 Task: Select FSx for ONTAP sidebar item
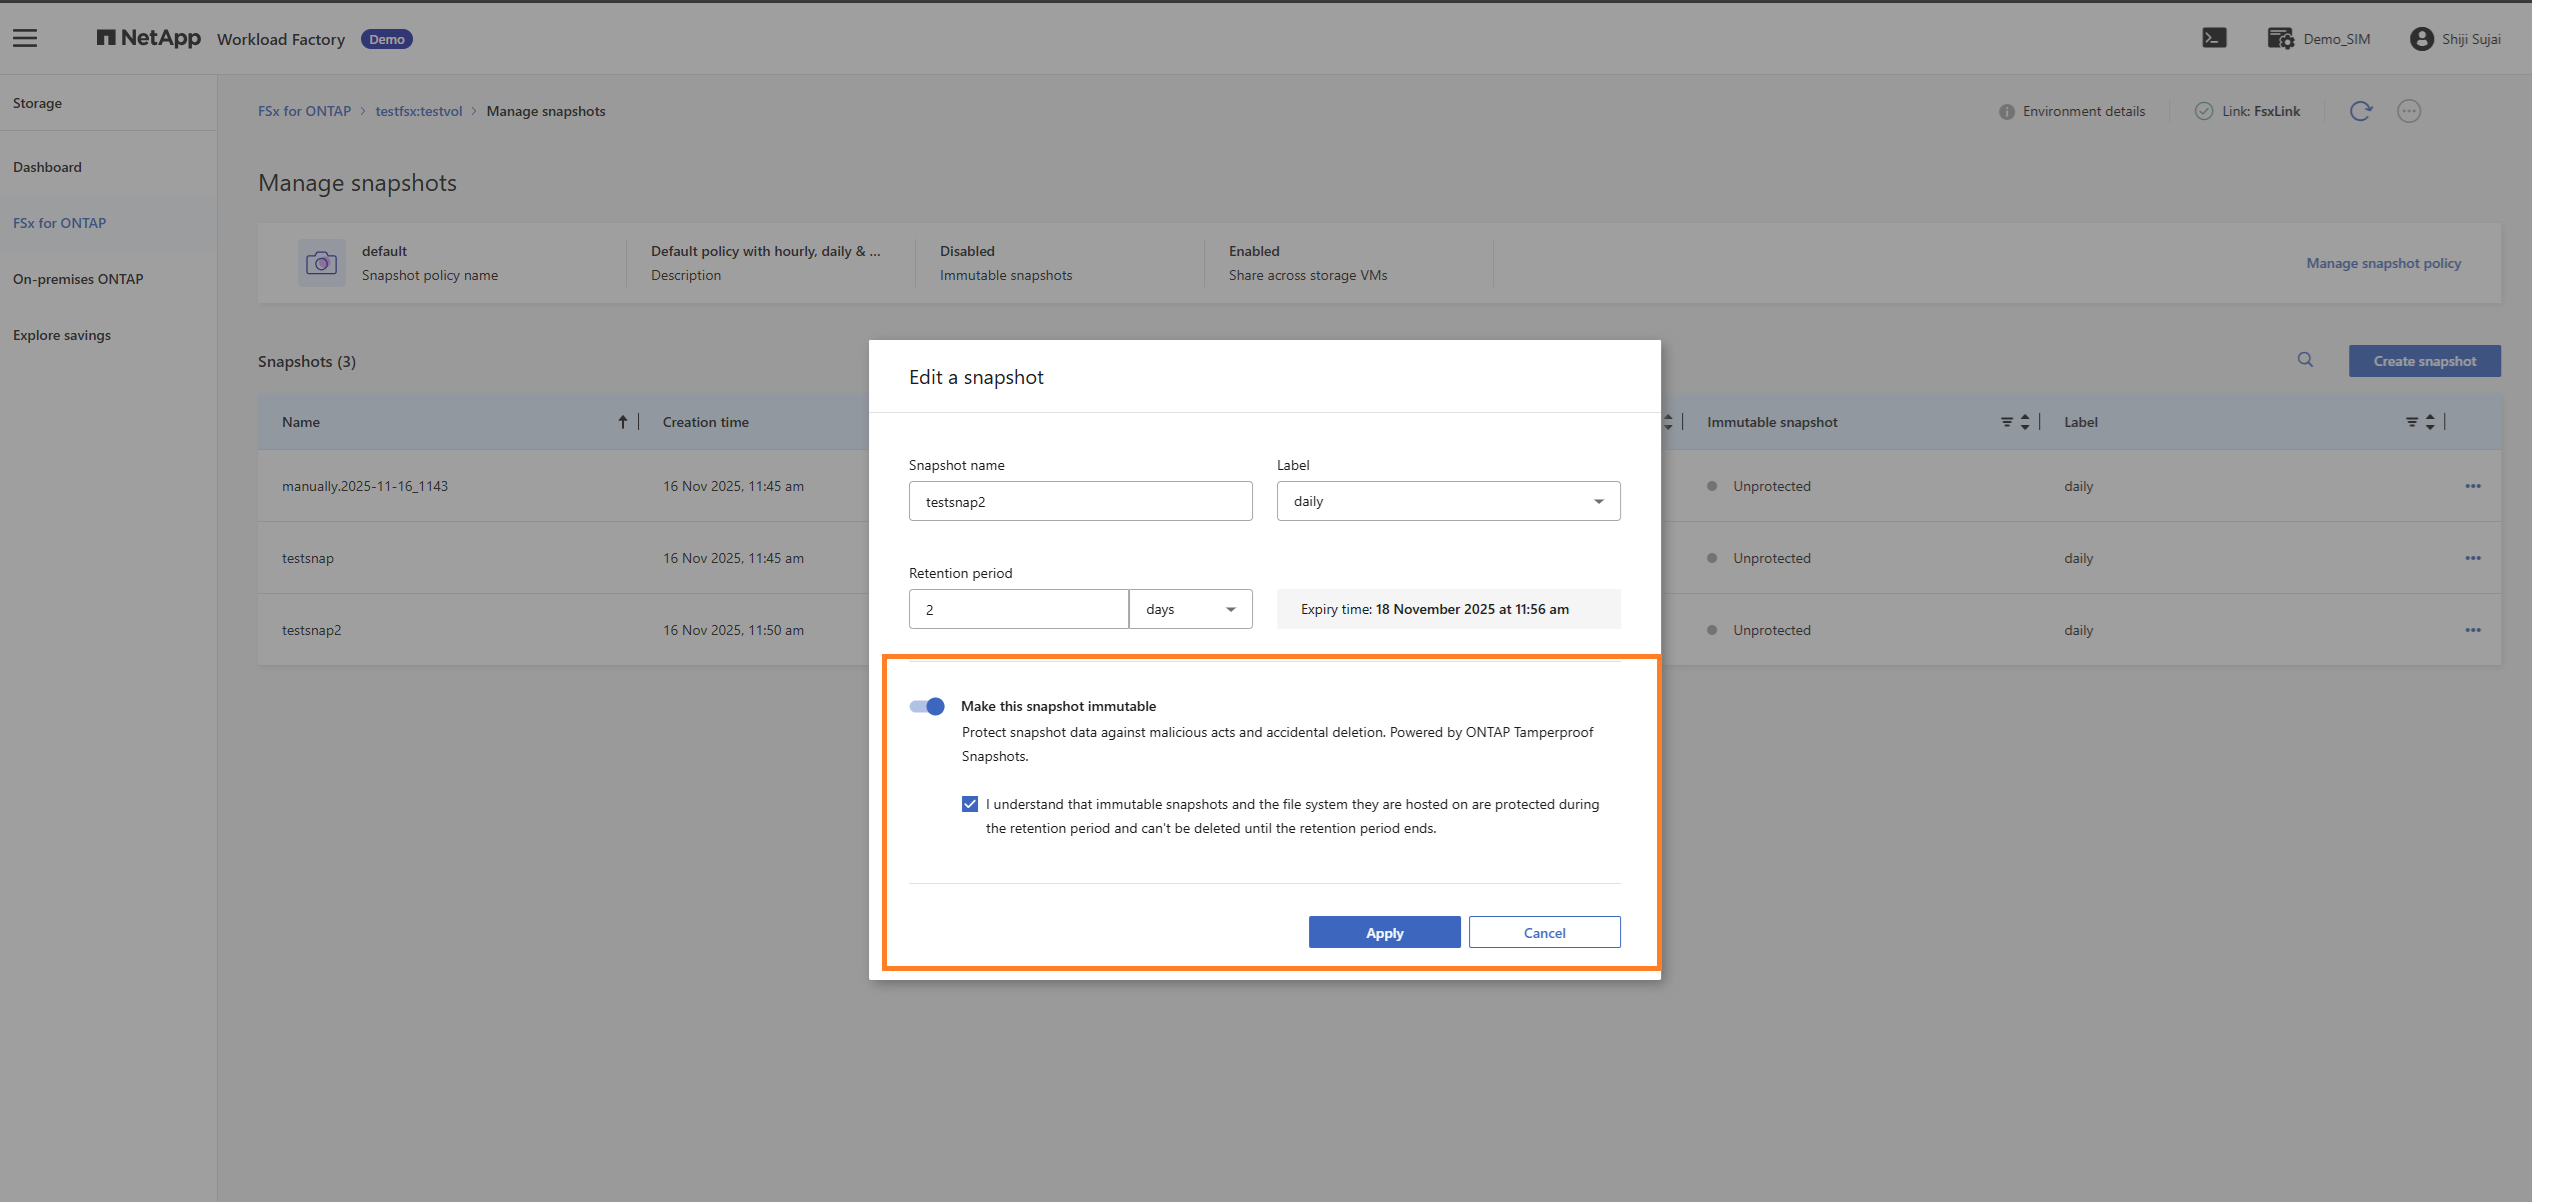click(59, 223)
